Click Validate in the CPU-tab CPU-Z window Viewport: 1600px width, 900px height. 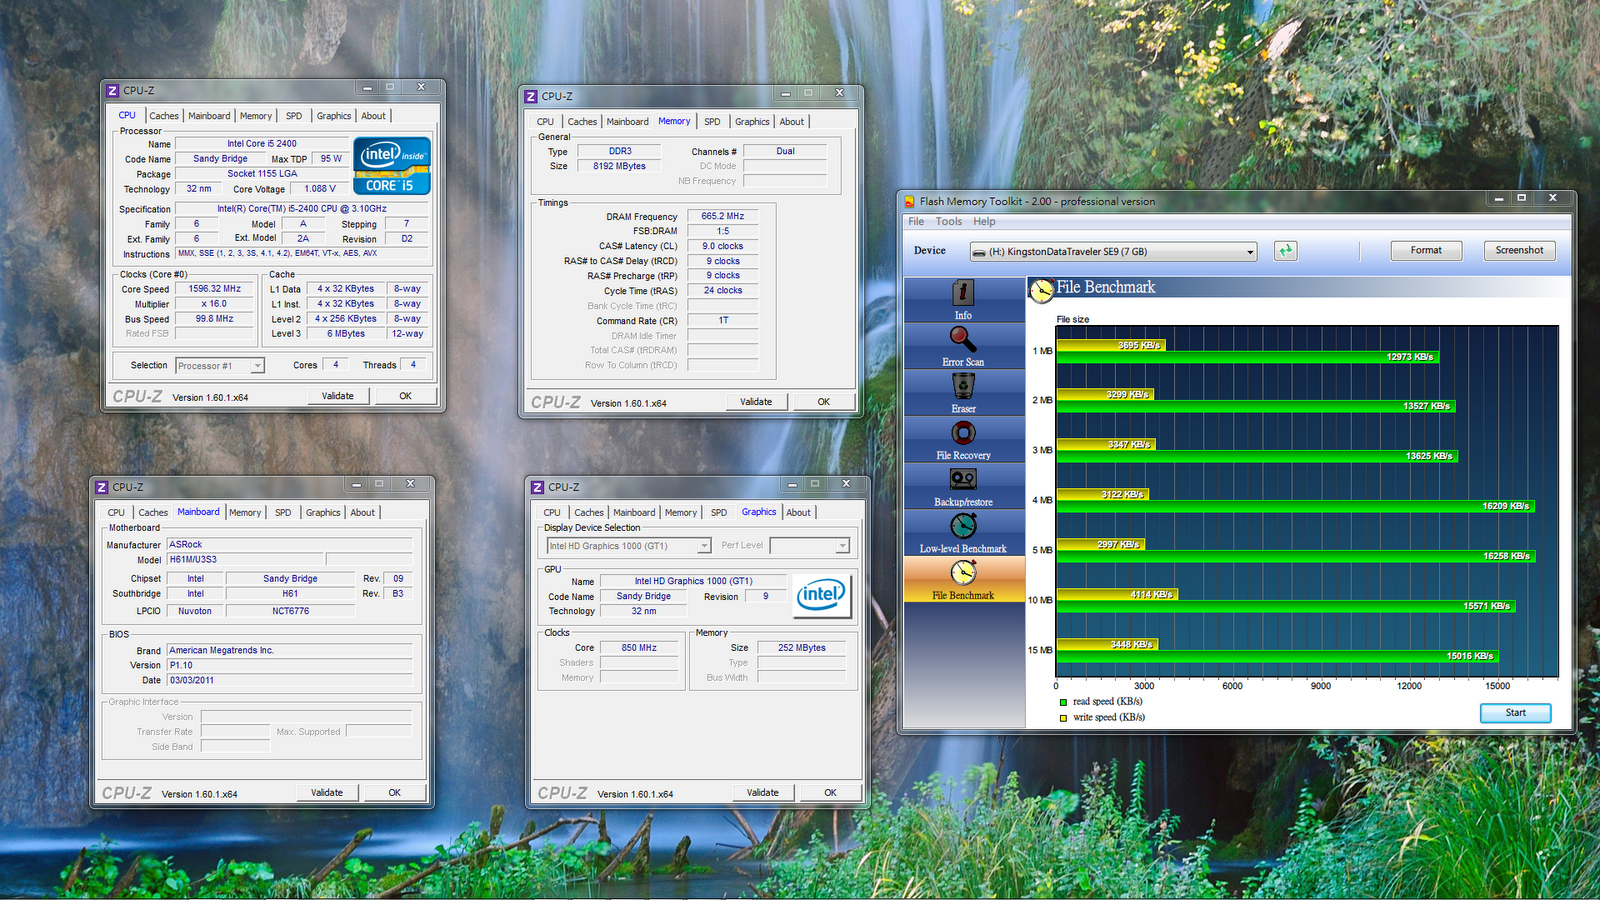pos(338,396)
